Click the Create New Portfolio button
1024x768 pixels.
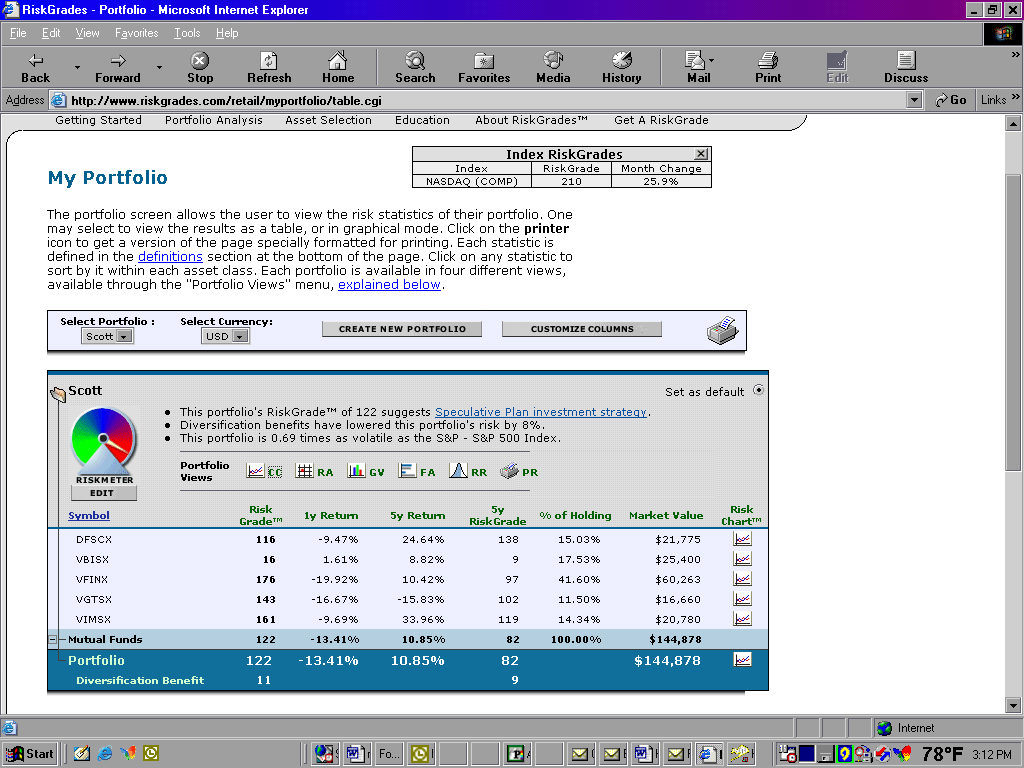(402, 328)
